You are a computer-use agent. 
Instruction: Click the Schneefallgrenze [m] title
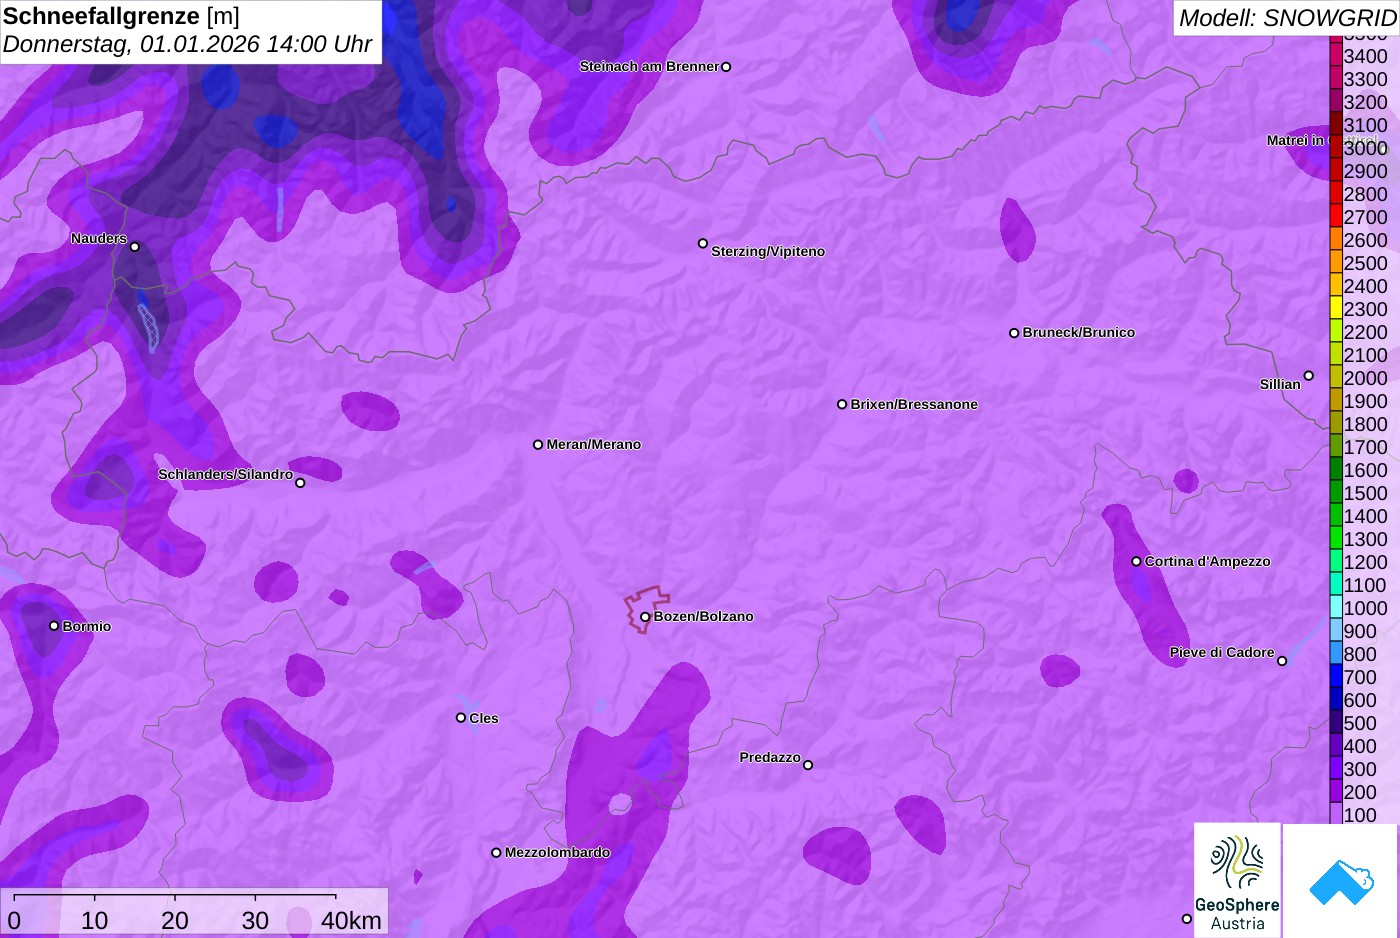pos(121,16)
